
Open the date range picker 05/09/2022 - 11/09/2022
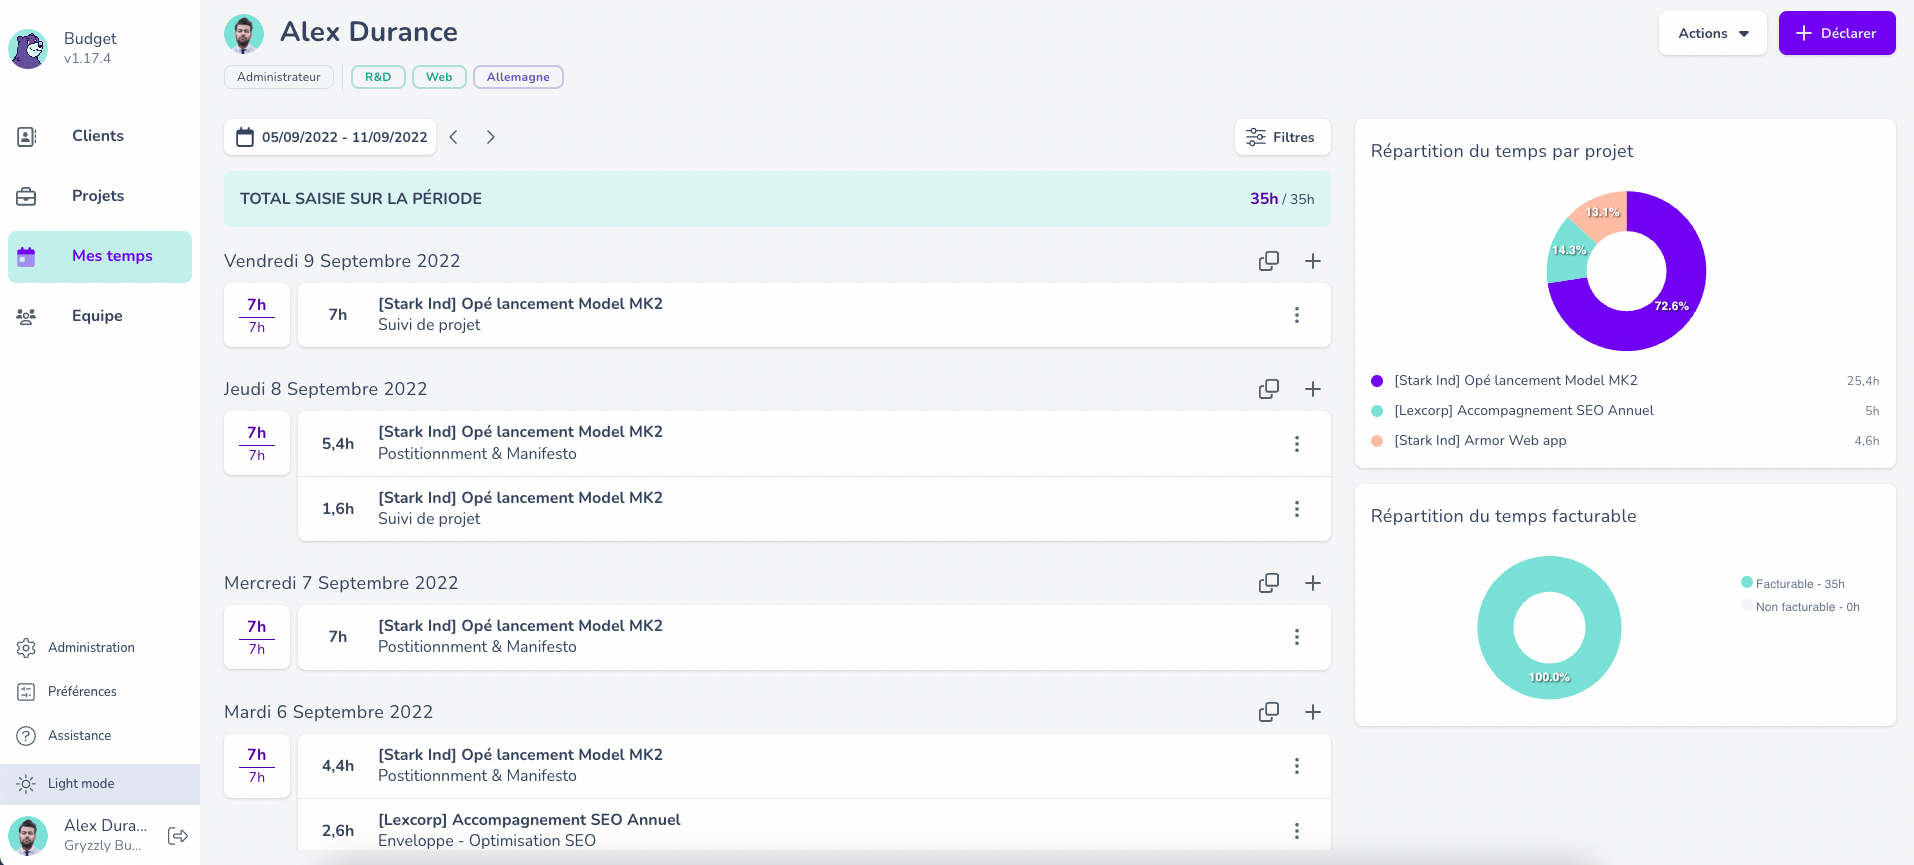click(x=331, y=137)
